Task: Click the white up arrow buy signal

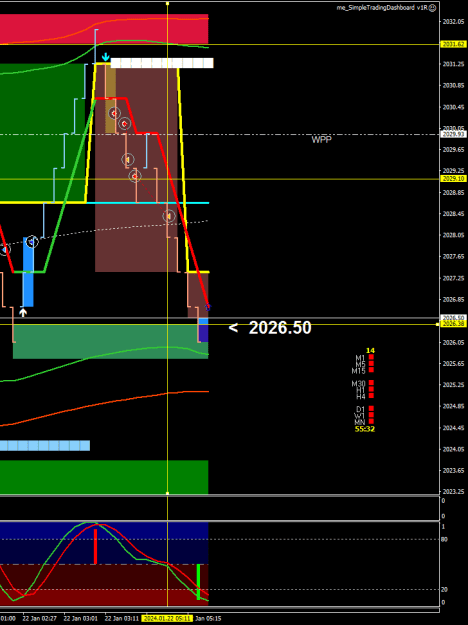Action: pyautogui.click(x=23, y=313)
